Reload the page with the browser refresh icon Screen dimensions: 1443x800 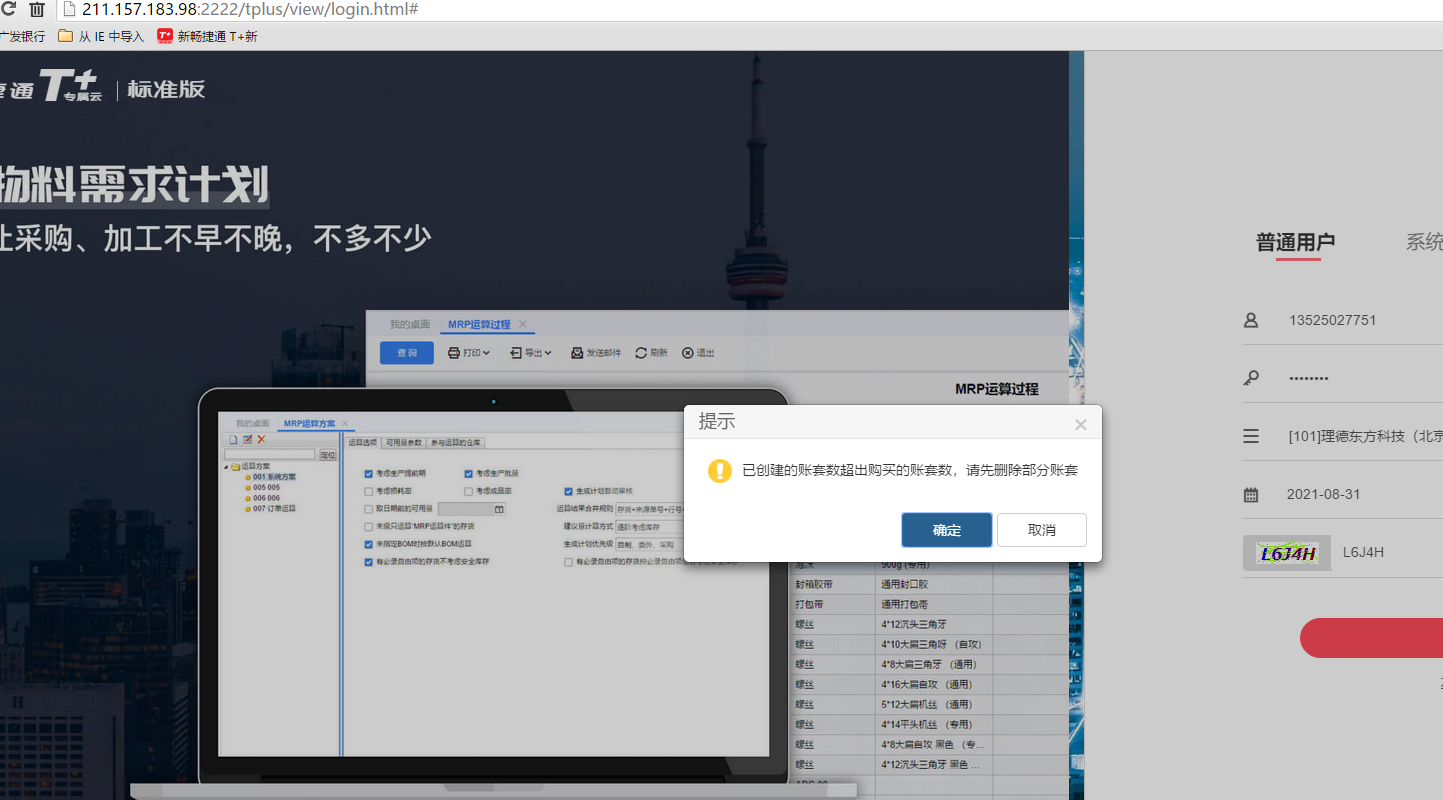click(8, 9)
